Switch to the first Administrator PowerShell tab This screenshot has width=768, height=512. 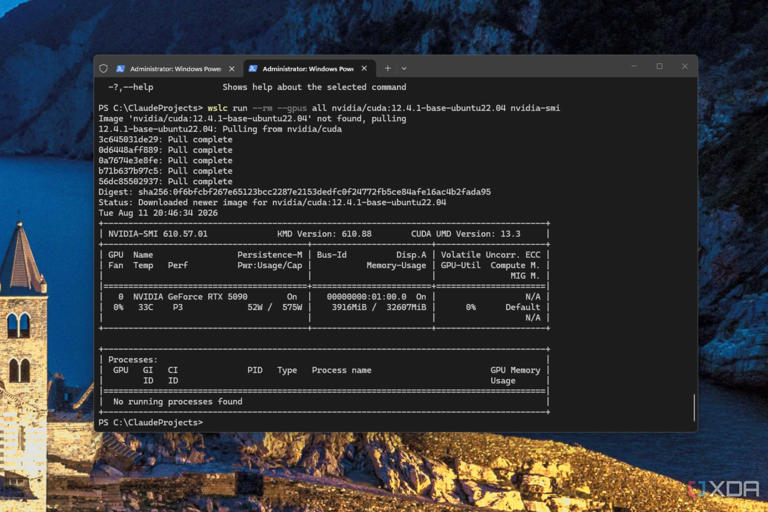[176, 69]
